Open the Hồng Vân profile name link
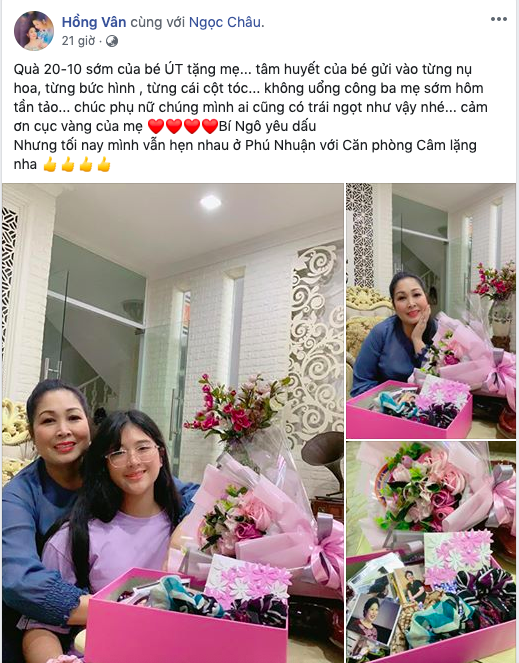519x663 pixels. click(x=94, y=22)
